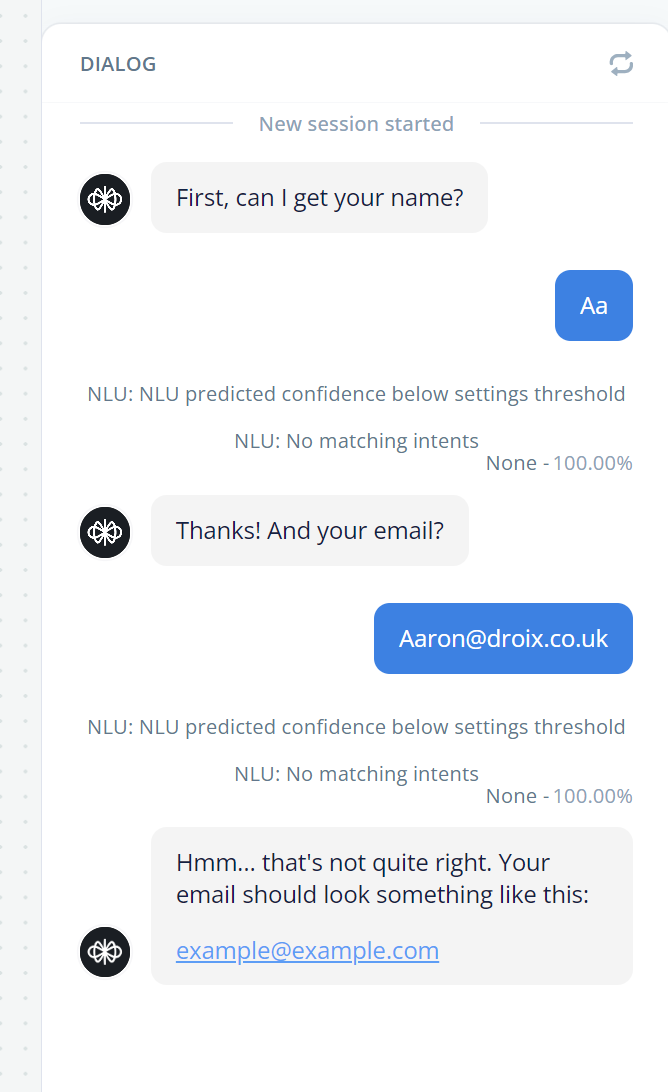
Task: Click the 'New session started' divider label
Action: 356,124
